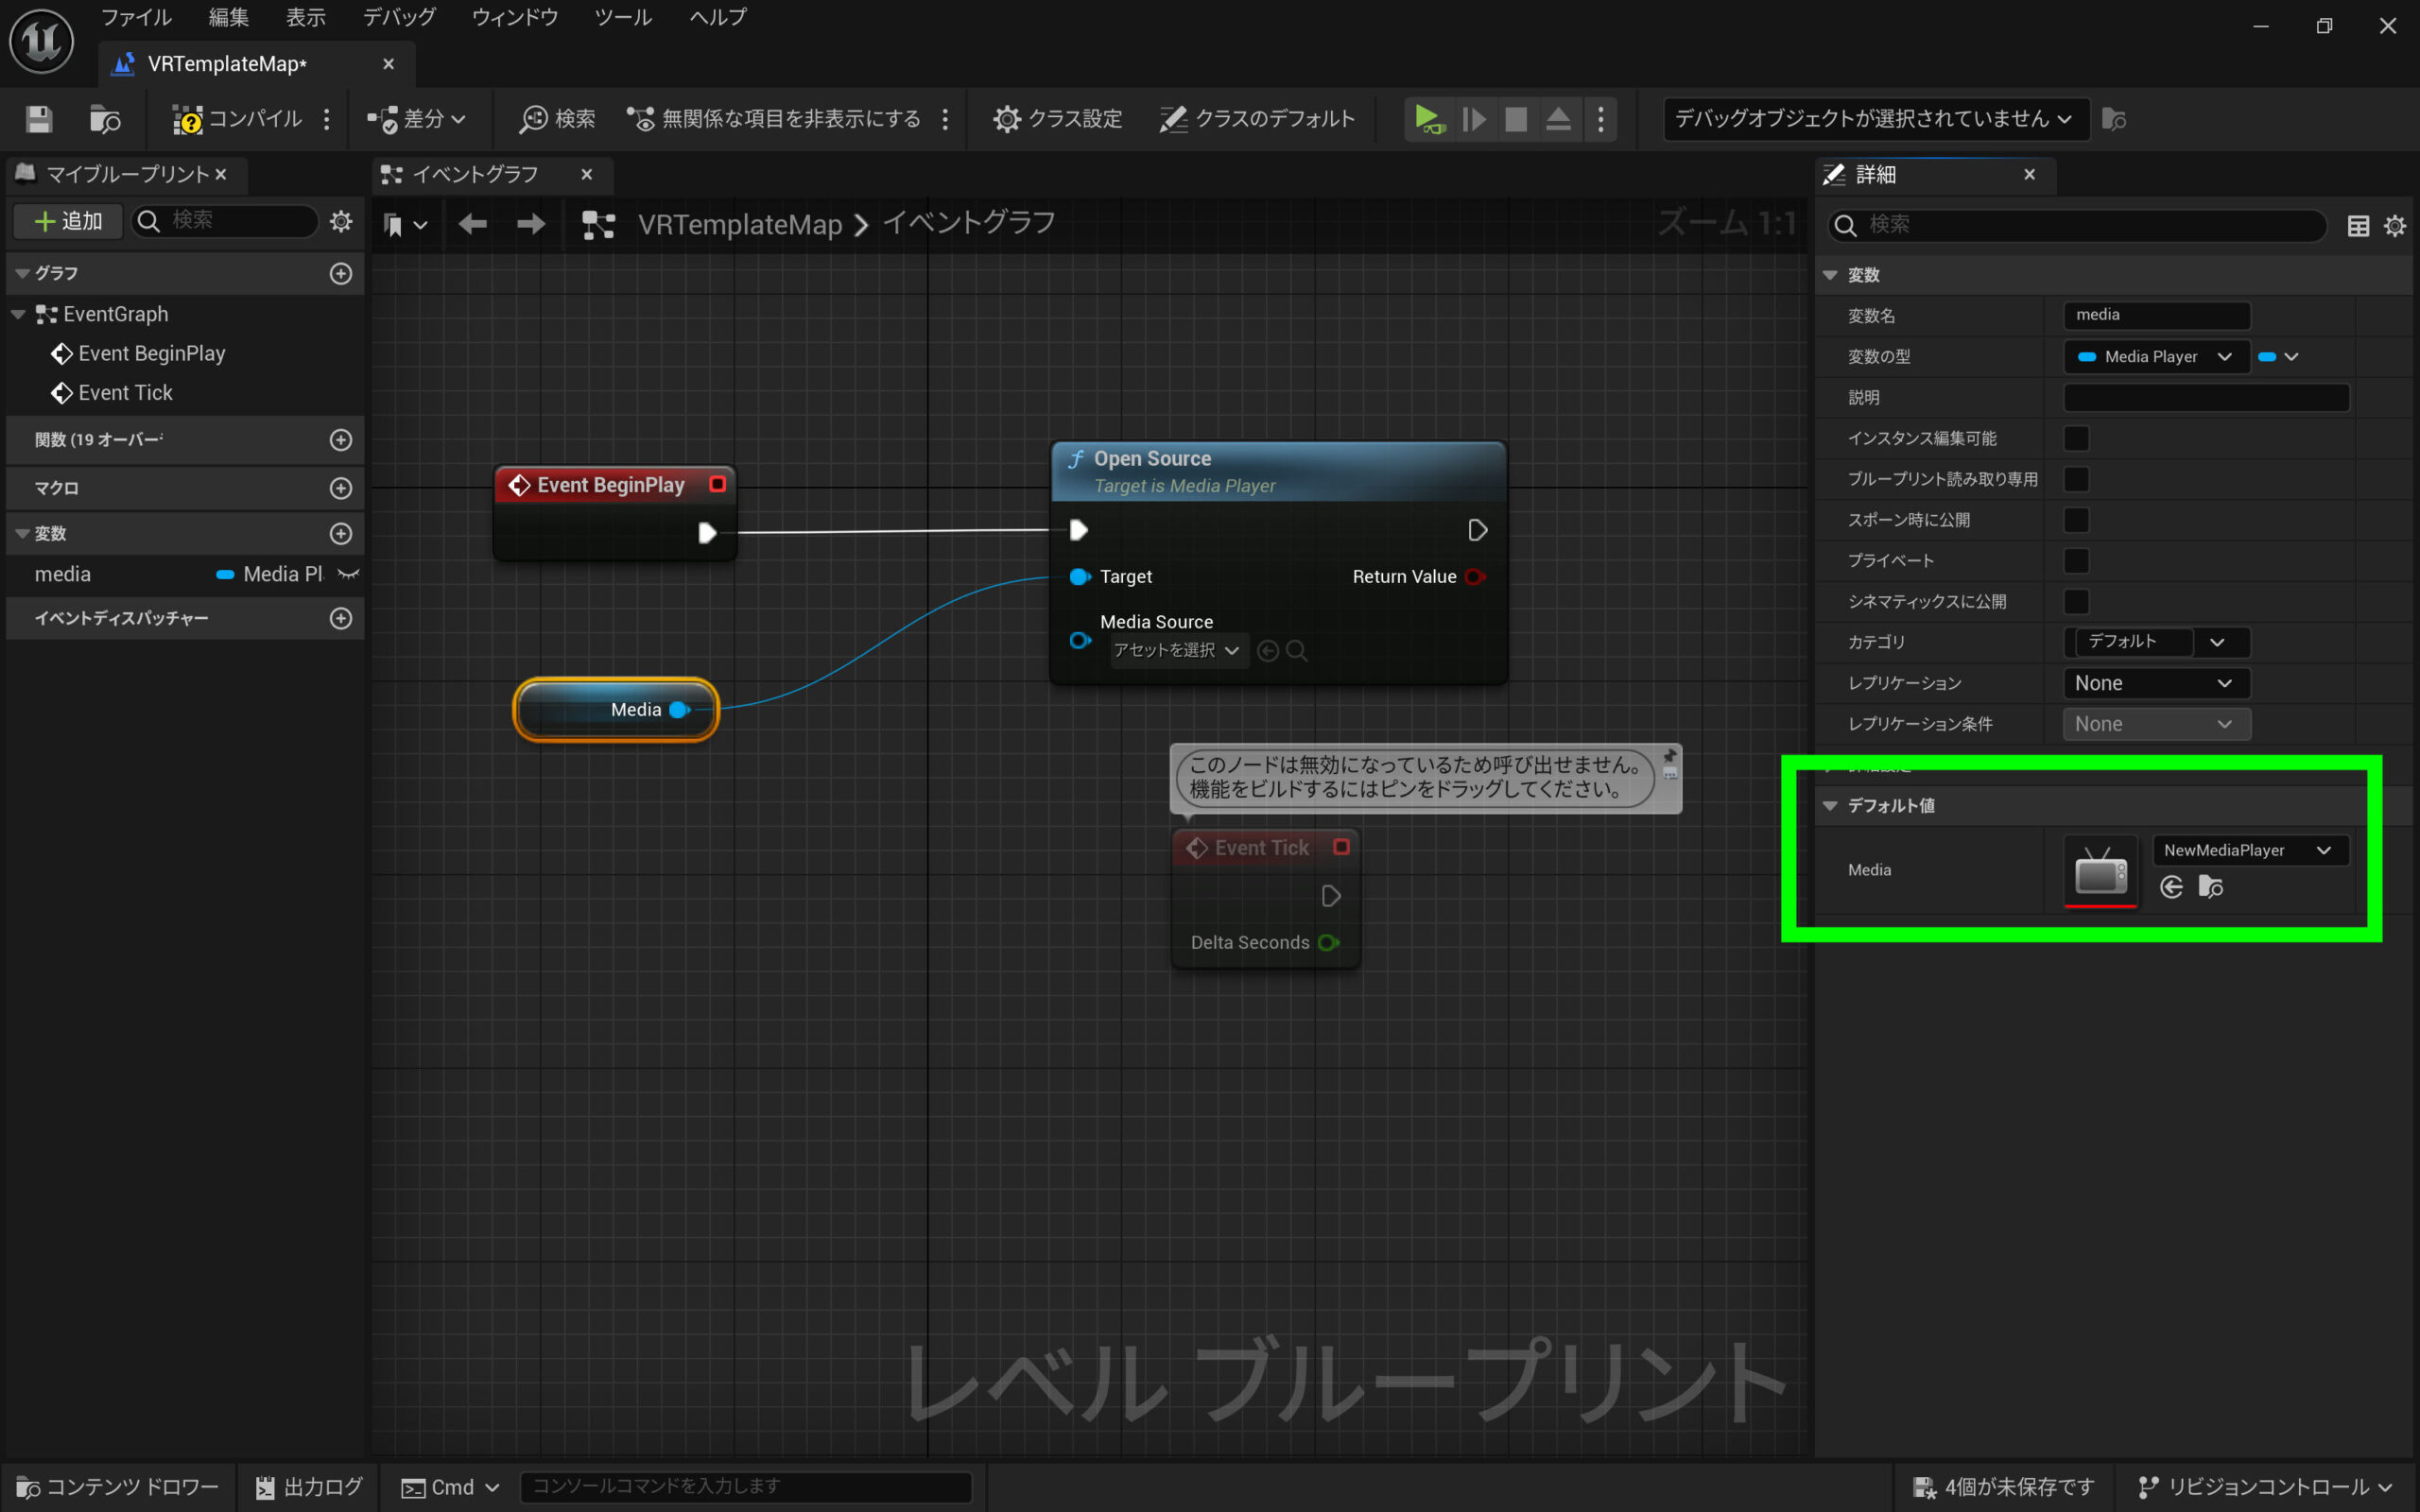Open the NewMediaPlayer asset dropdown

pos(2248,850)
